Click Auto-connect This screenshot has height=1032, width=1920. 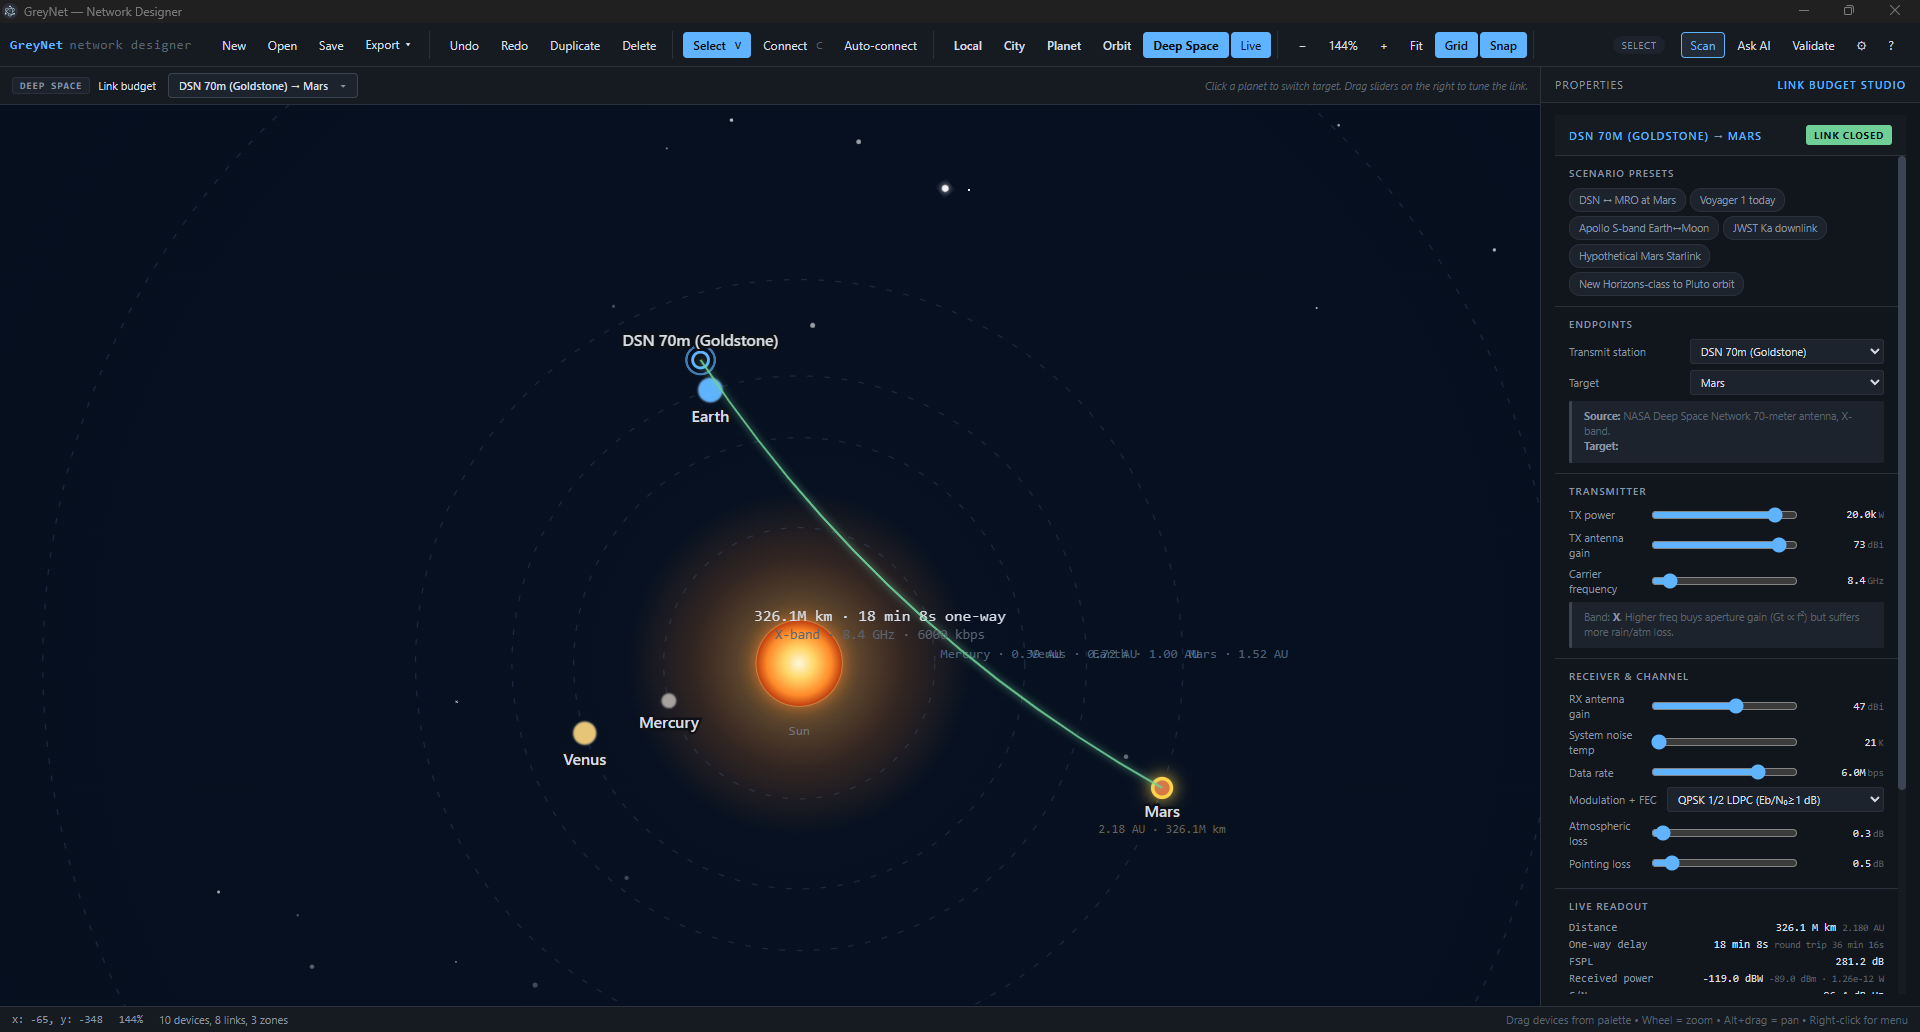880,46
